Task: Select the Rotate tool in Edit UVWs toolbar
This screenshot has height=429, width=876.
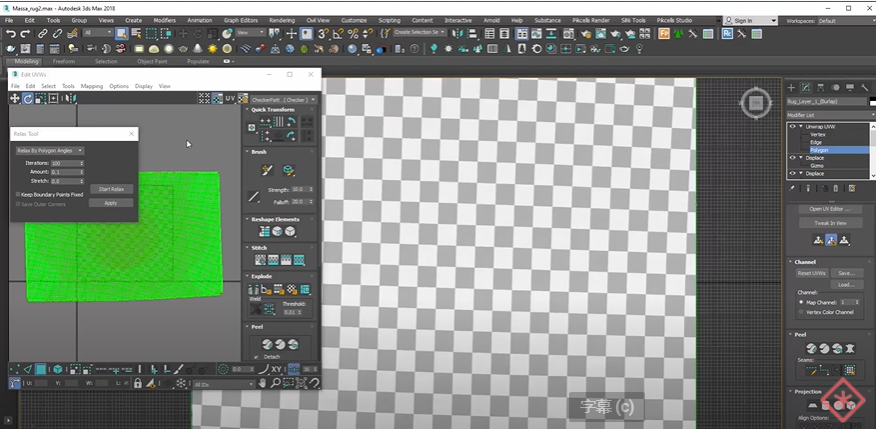Action: pos(28,98)
